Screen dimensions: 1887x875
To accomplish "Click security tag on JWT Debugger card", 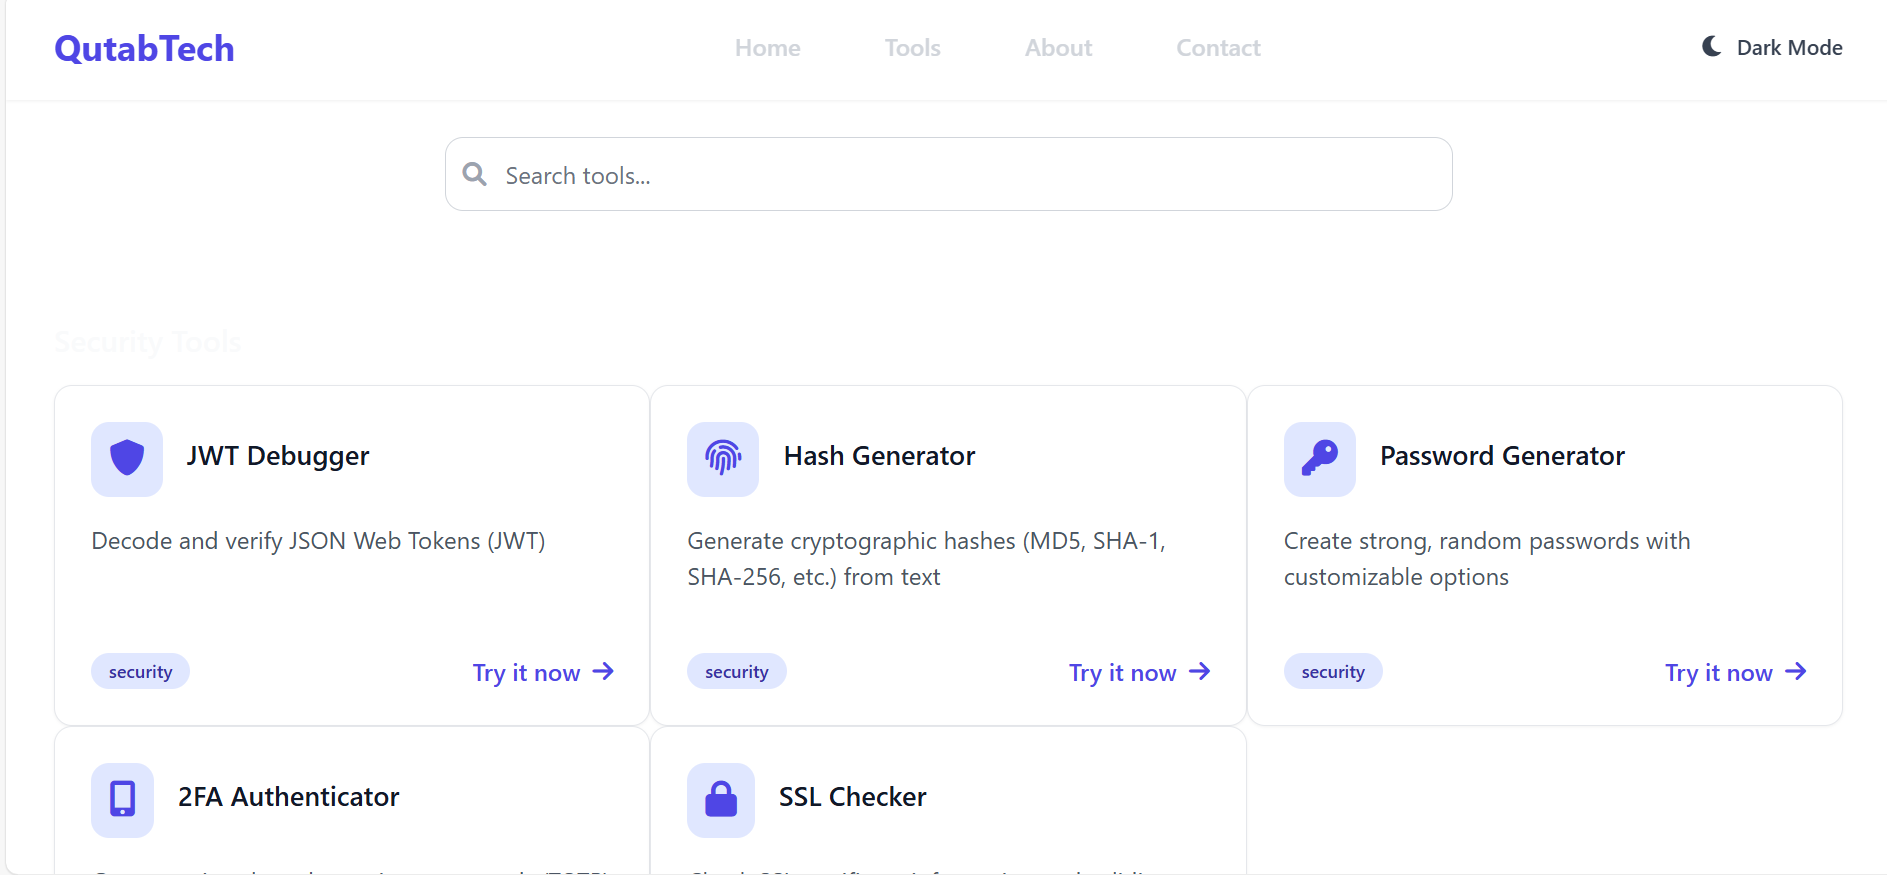I will tap(141, 672).
